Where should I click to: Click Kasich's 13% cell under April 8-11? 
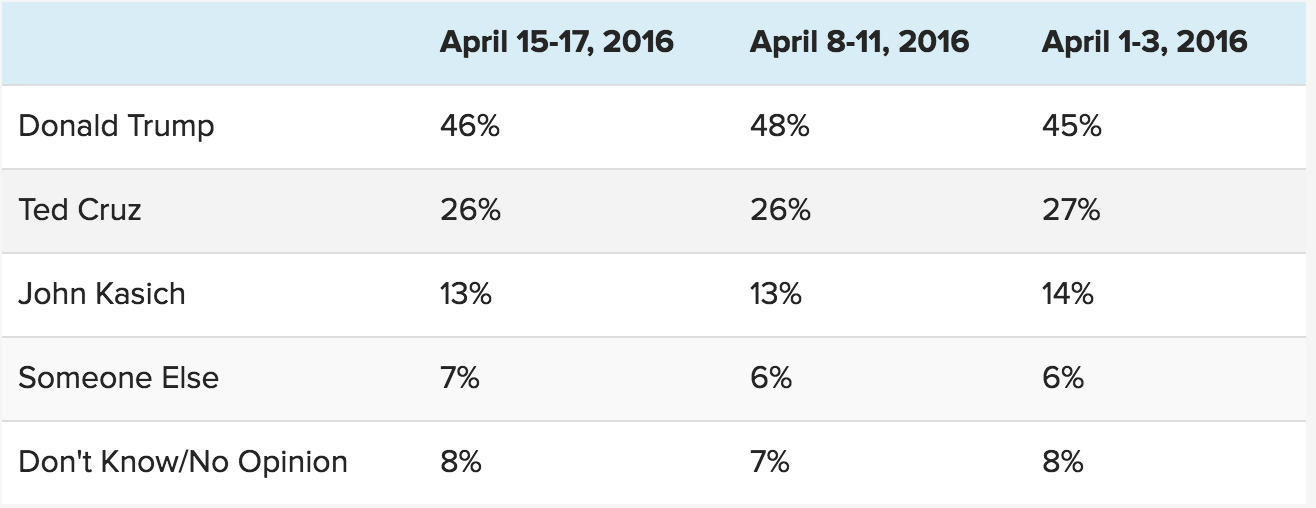[x=775, y=294]
